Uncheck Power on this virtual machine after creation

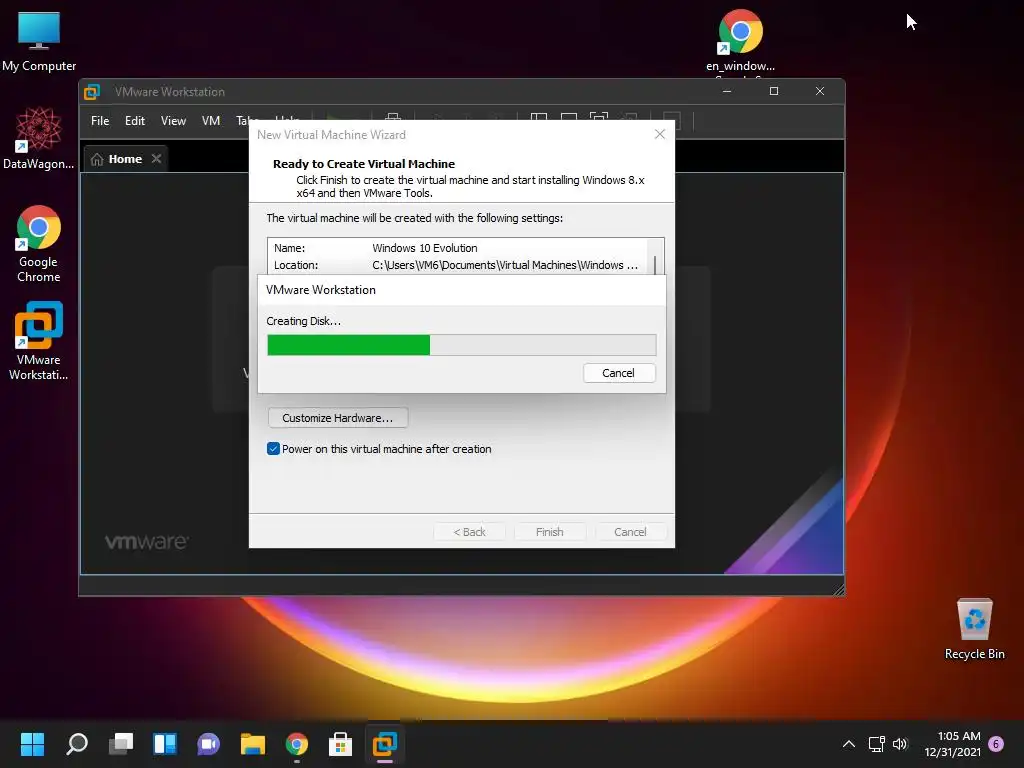coord(273,449)
